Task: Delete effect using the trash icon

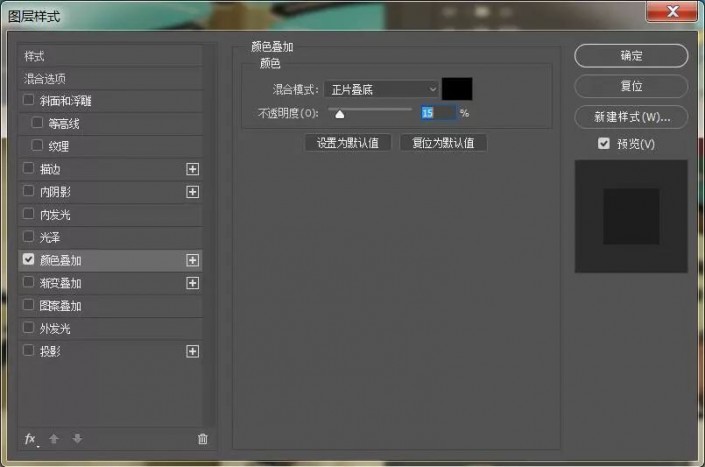Action: pos(203,439)
